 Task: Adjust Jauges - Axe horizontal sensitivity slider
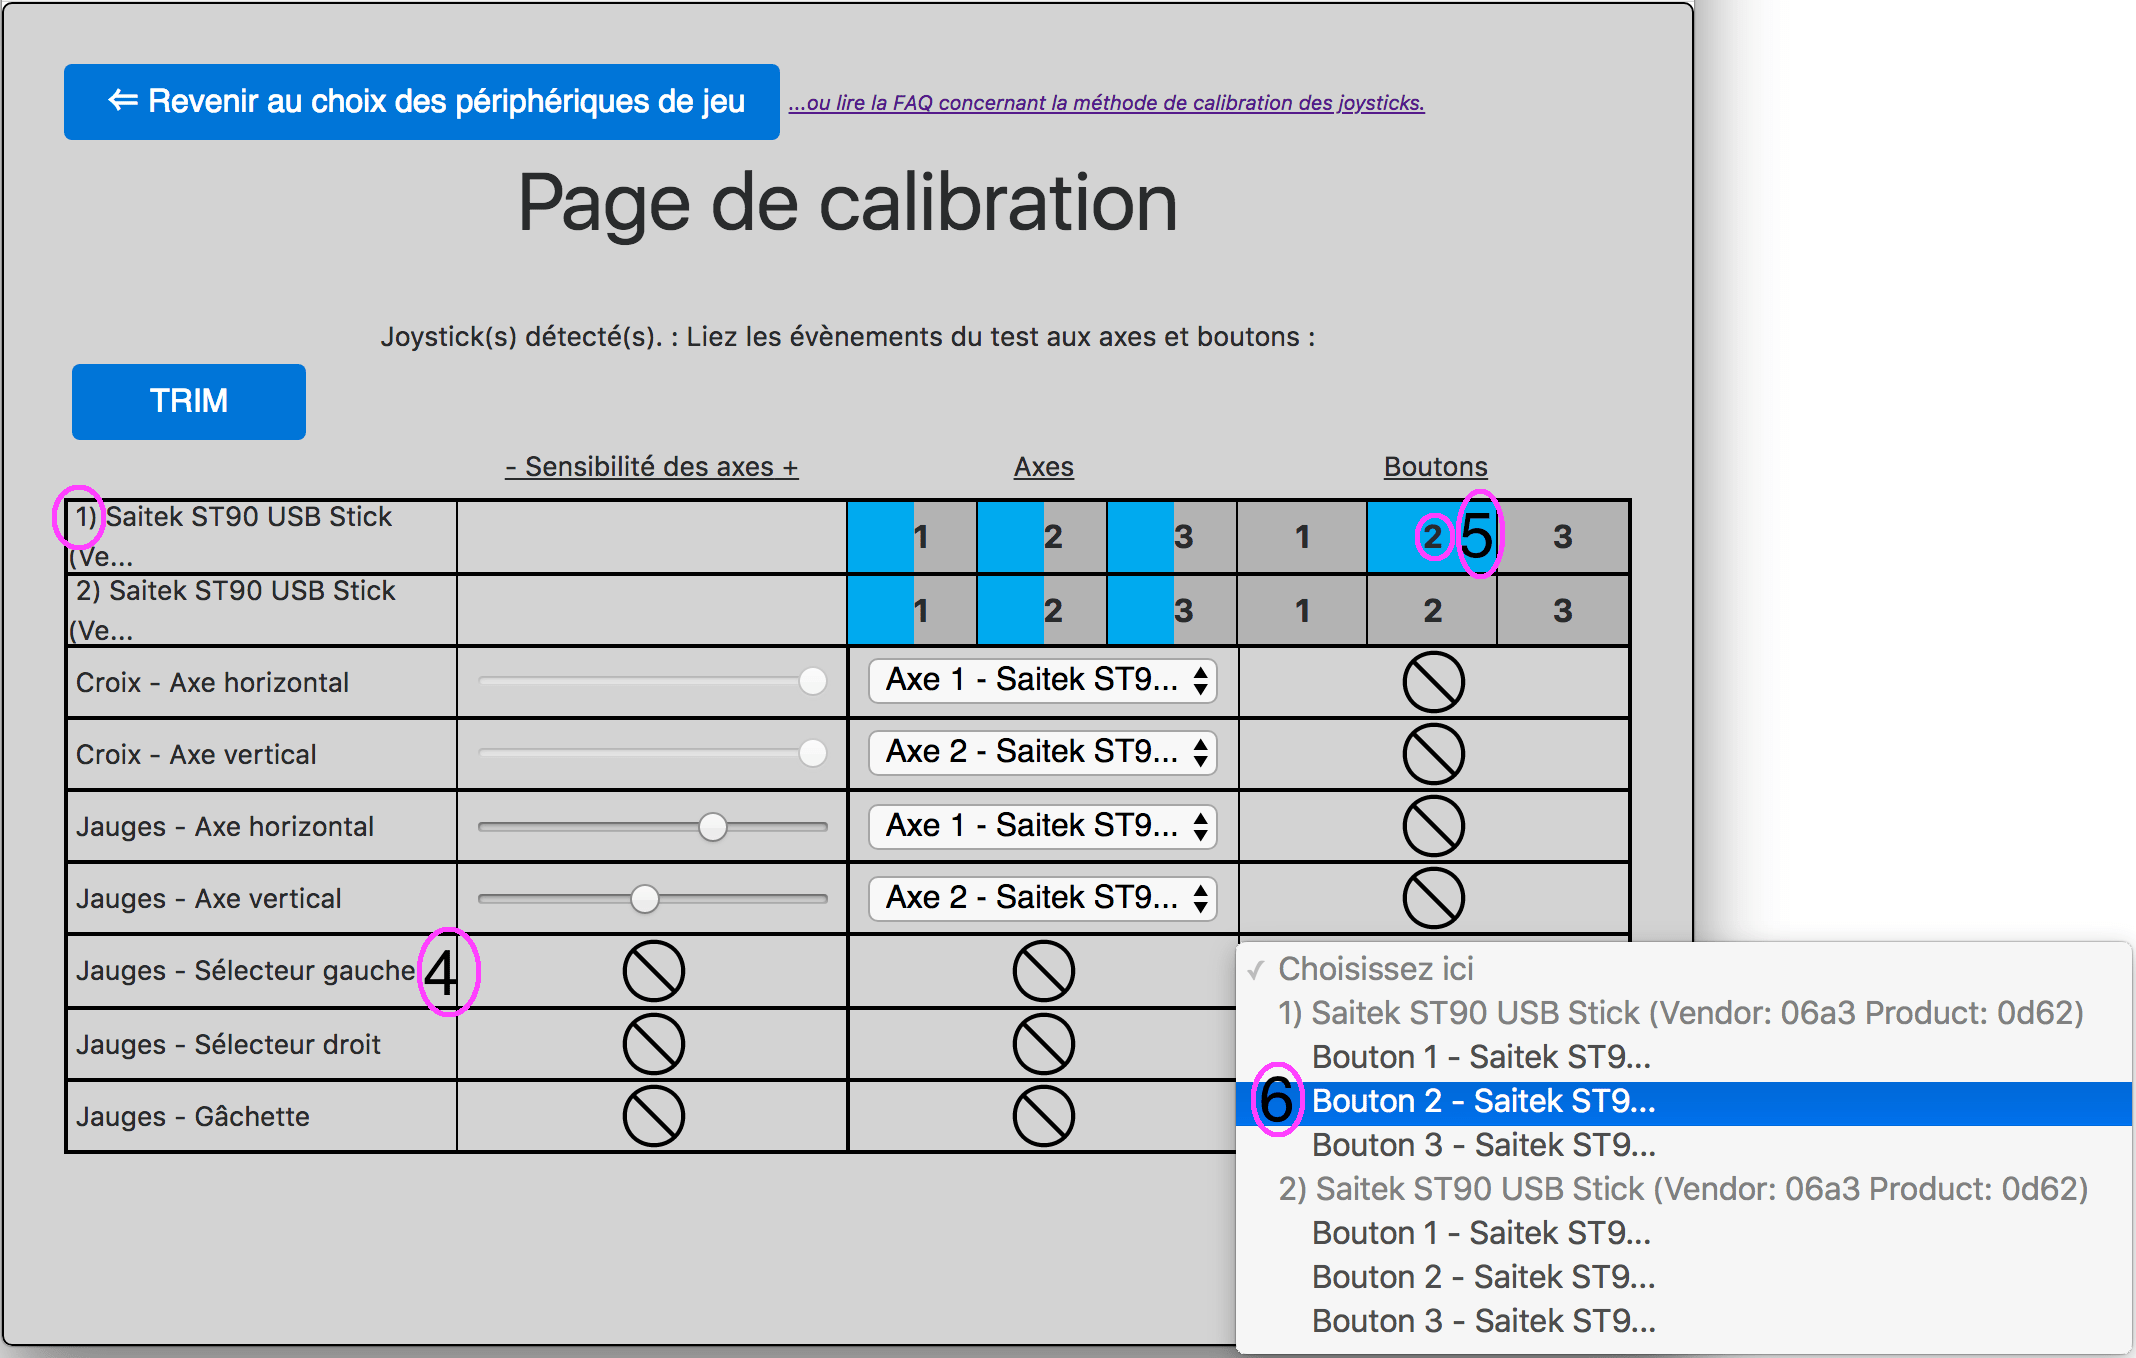pos(652,826)
